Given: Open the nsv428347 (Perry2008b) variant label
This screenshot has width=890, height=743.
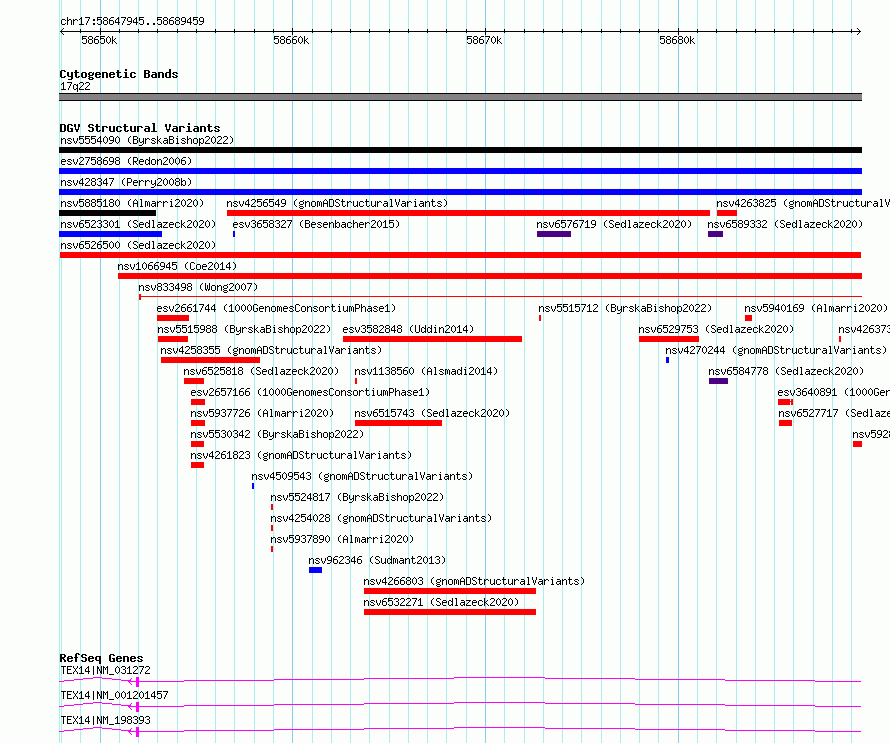Looking at the screenshot, I should point(126,182).
